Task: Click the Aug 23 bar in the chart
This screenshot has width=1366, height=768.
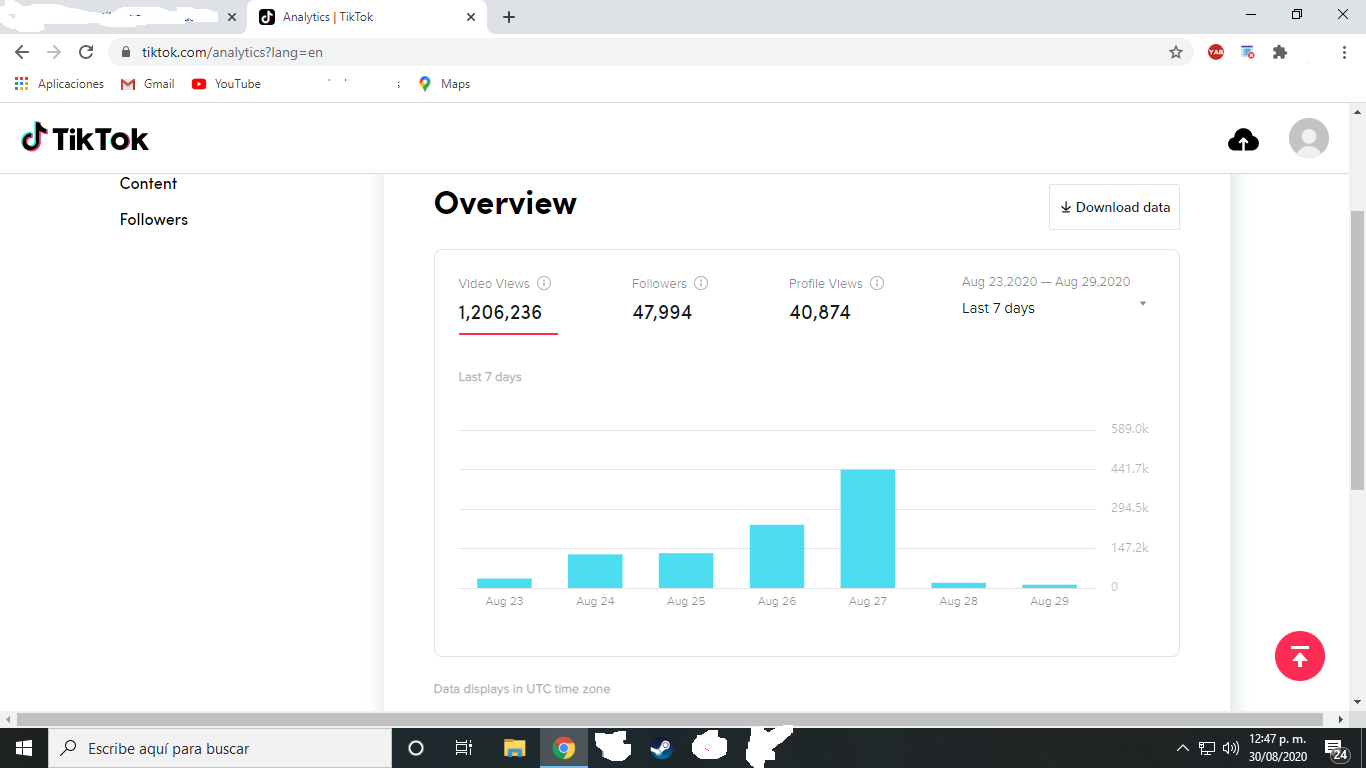Action: [504, 583]
